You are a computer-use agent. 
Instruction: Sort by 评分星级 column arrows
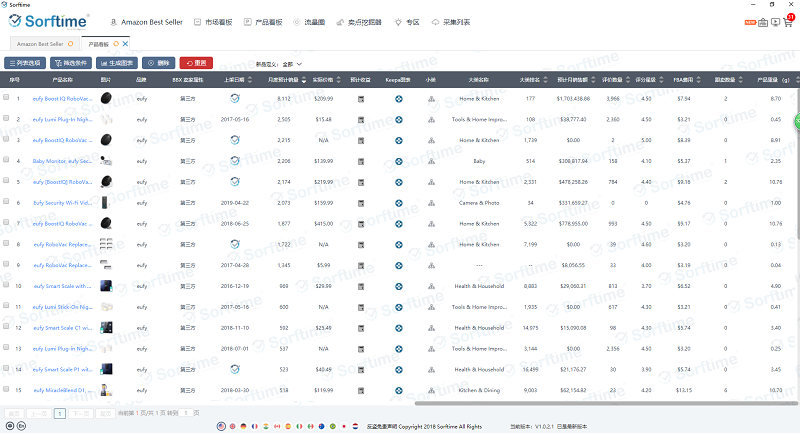[661, 80]
